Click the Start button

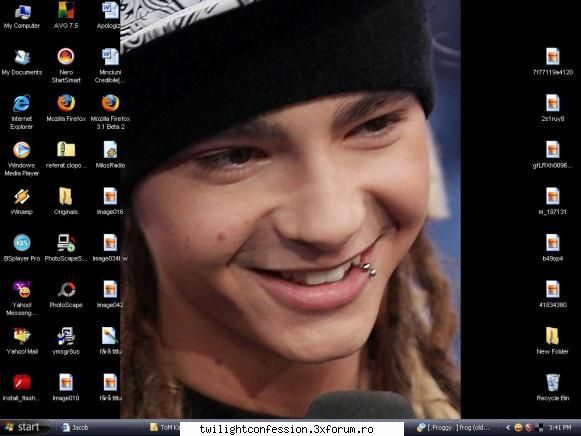(24, 427)
